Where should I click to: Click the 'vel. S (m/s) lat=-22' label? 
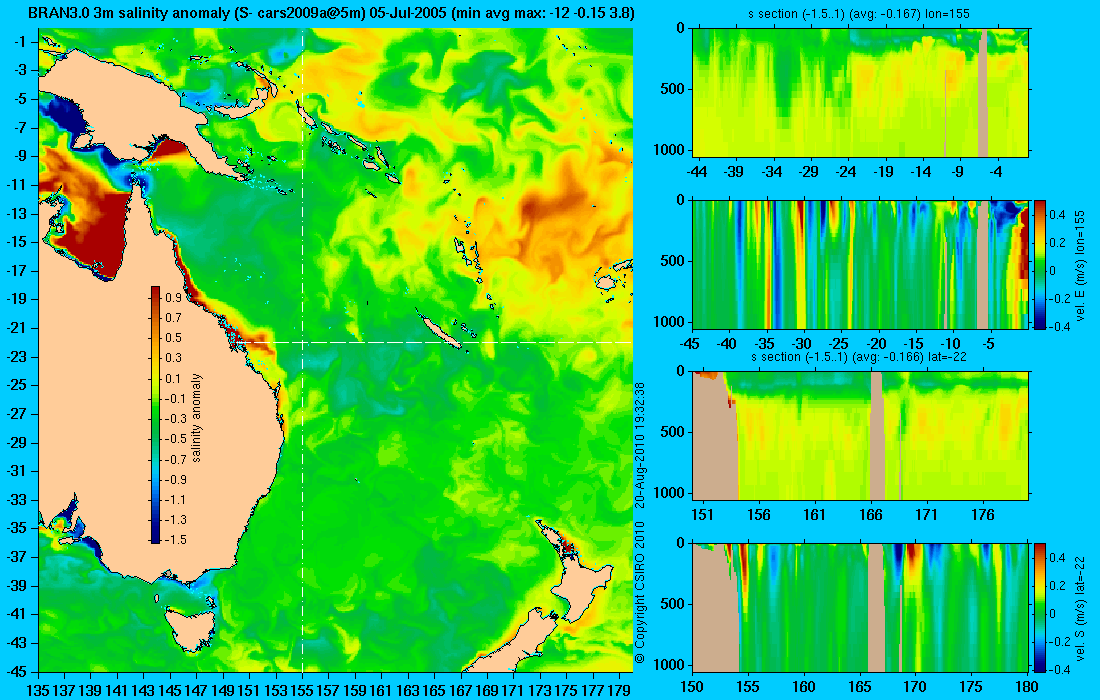click(x=1080, y=607)
